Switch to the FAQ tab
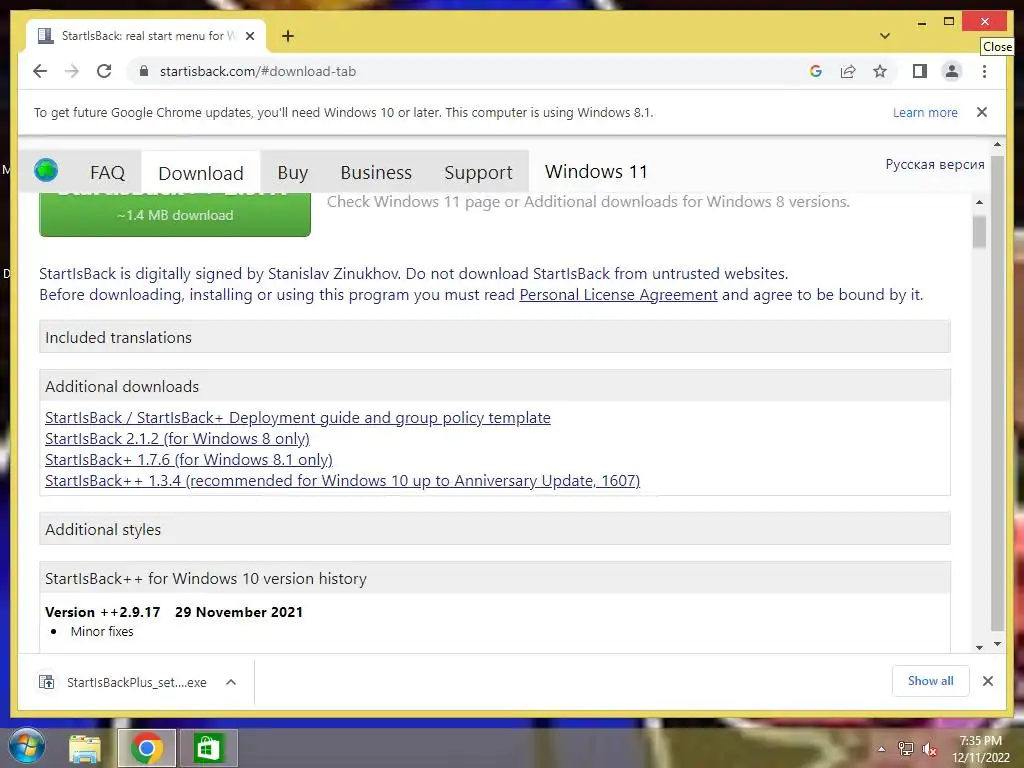This screenshot has height=768, width=1024. coord(107,172)
